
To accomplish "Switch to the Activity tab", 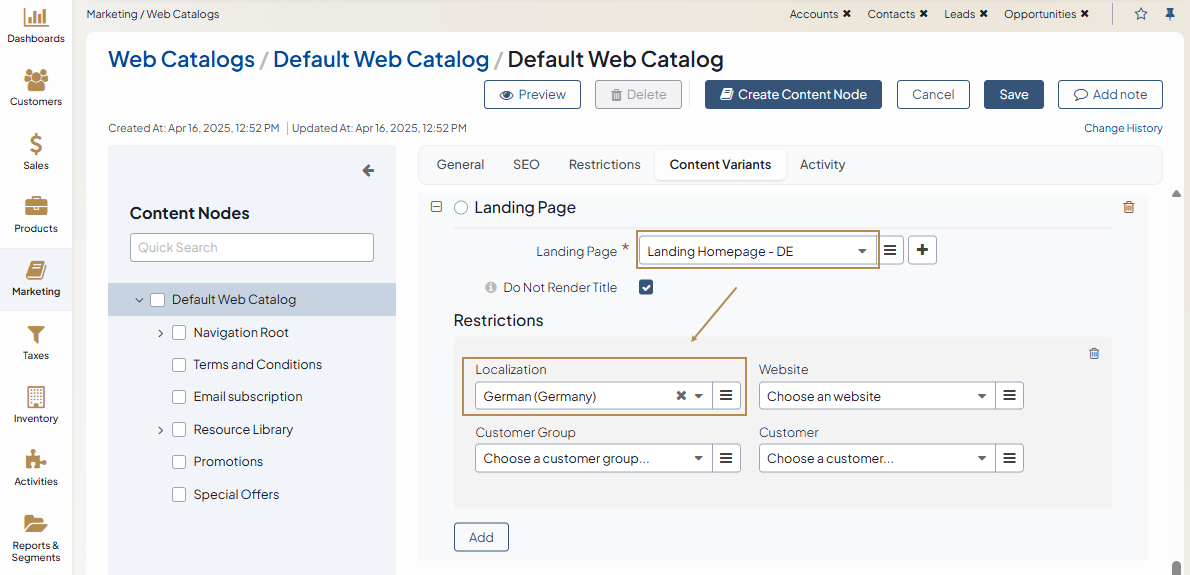I will point(822,165).
